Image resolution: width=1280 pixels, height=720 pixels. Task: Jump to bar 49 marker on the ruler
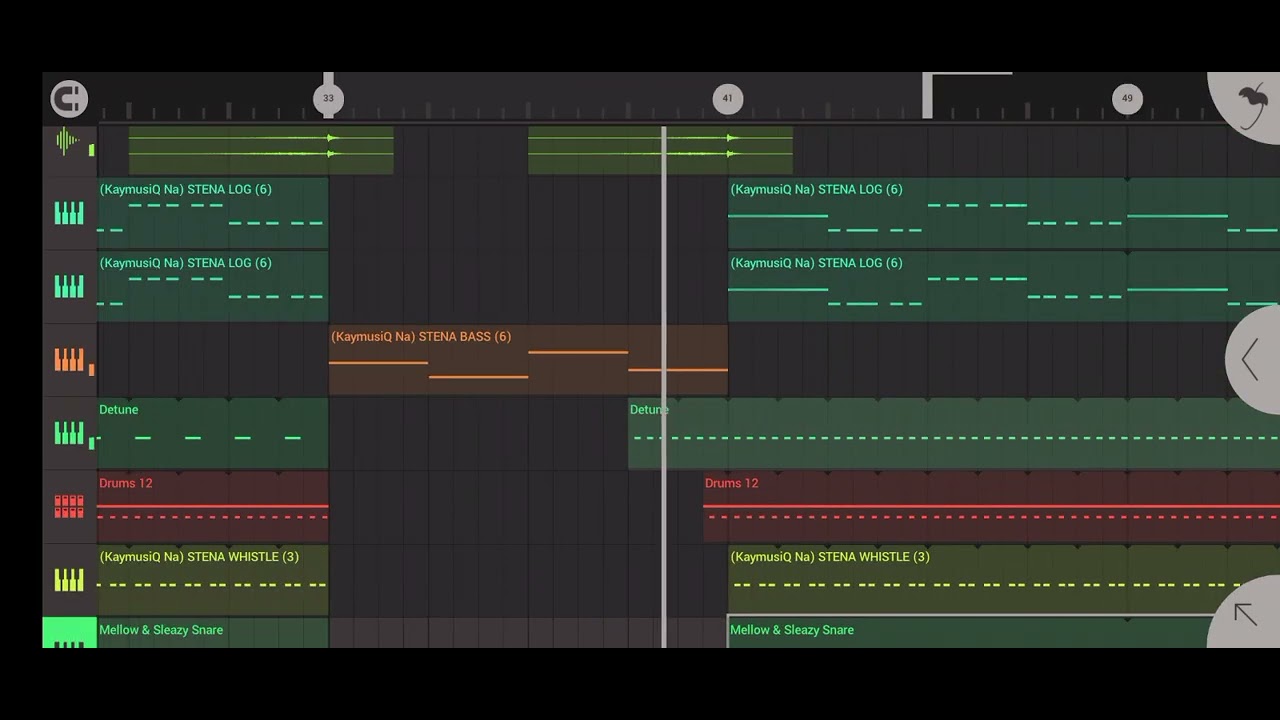(x=1127, y=99)
